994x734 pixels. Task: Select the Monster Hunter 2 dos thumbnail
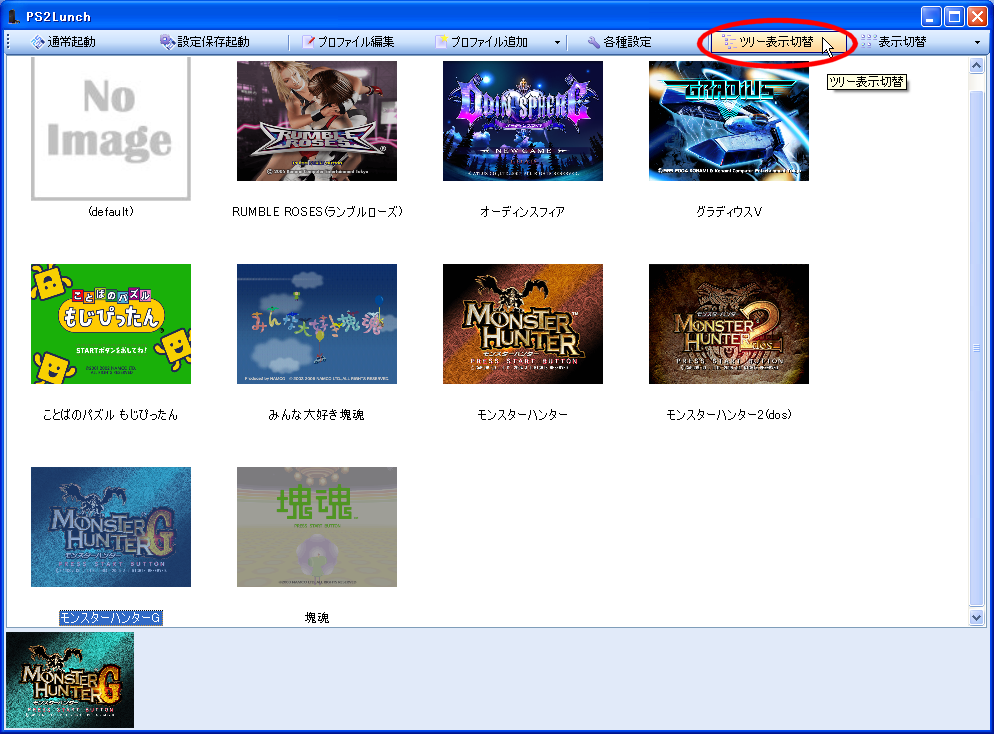pyautogui.click(x=729, y=324)
